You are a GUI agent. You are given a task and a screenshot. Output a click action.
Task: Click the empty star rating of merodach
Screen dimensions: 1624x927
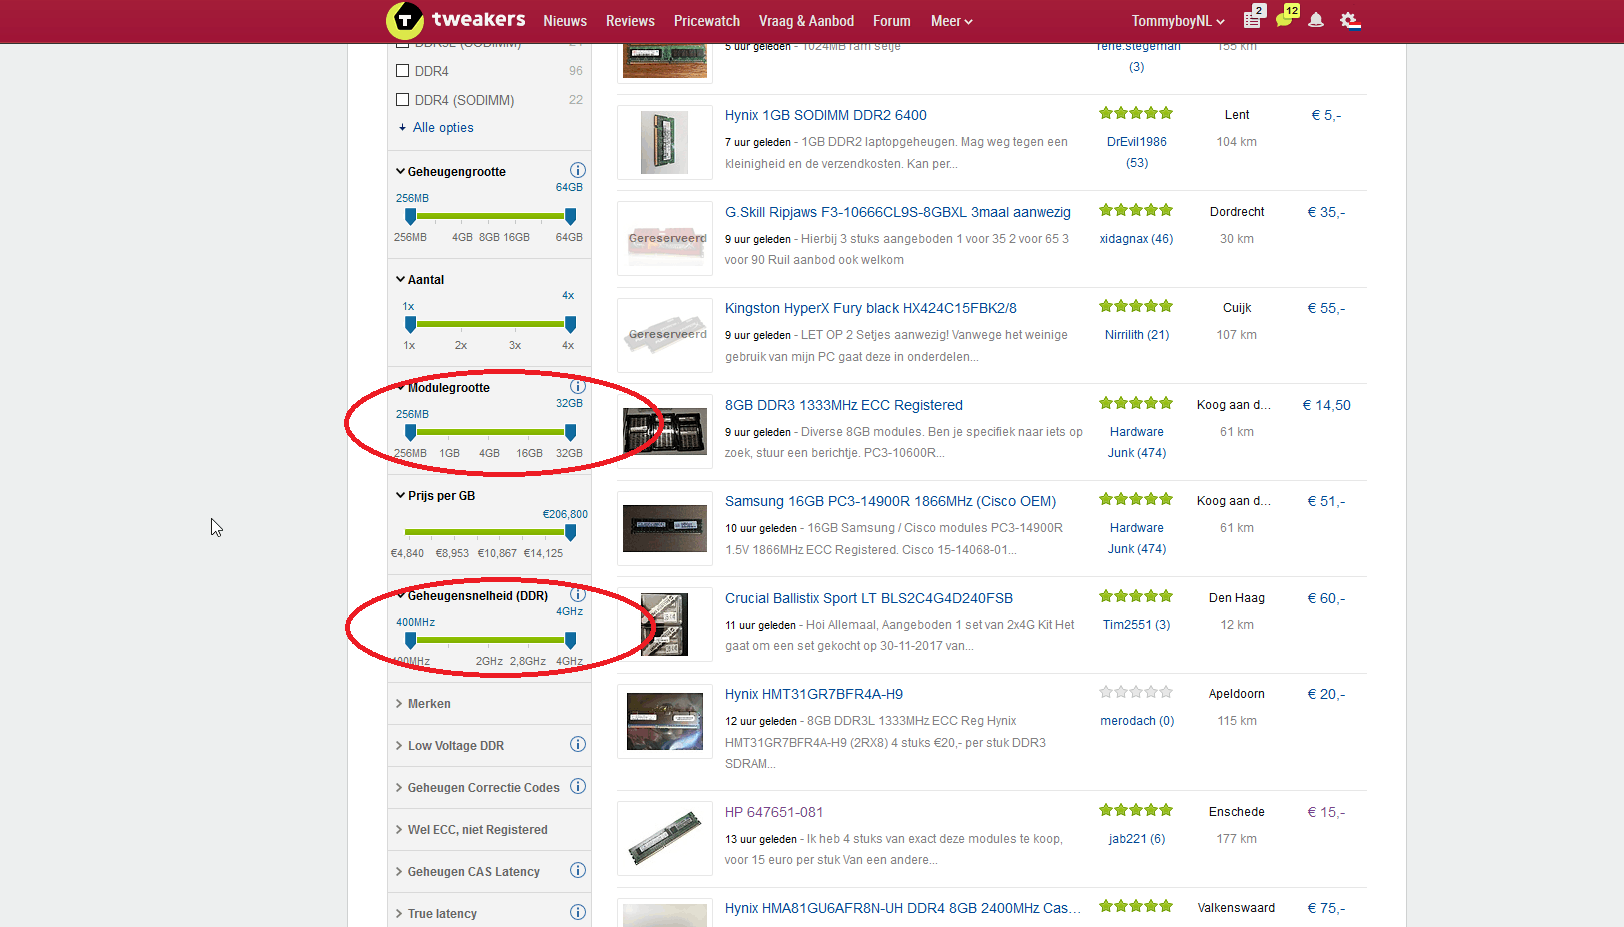click(1136, 692)
